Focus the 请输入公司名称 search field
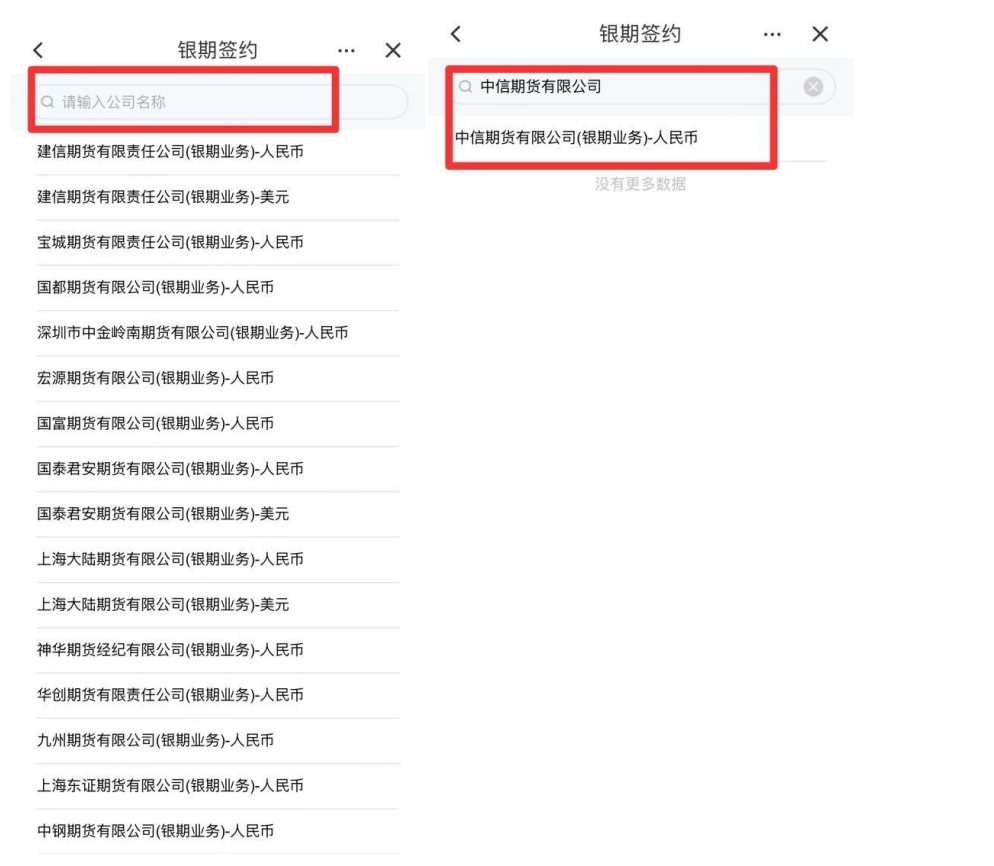 221,101
